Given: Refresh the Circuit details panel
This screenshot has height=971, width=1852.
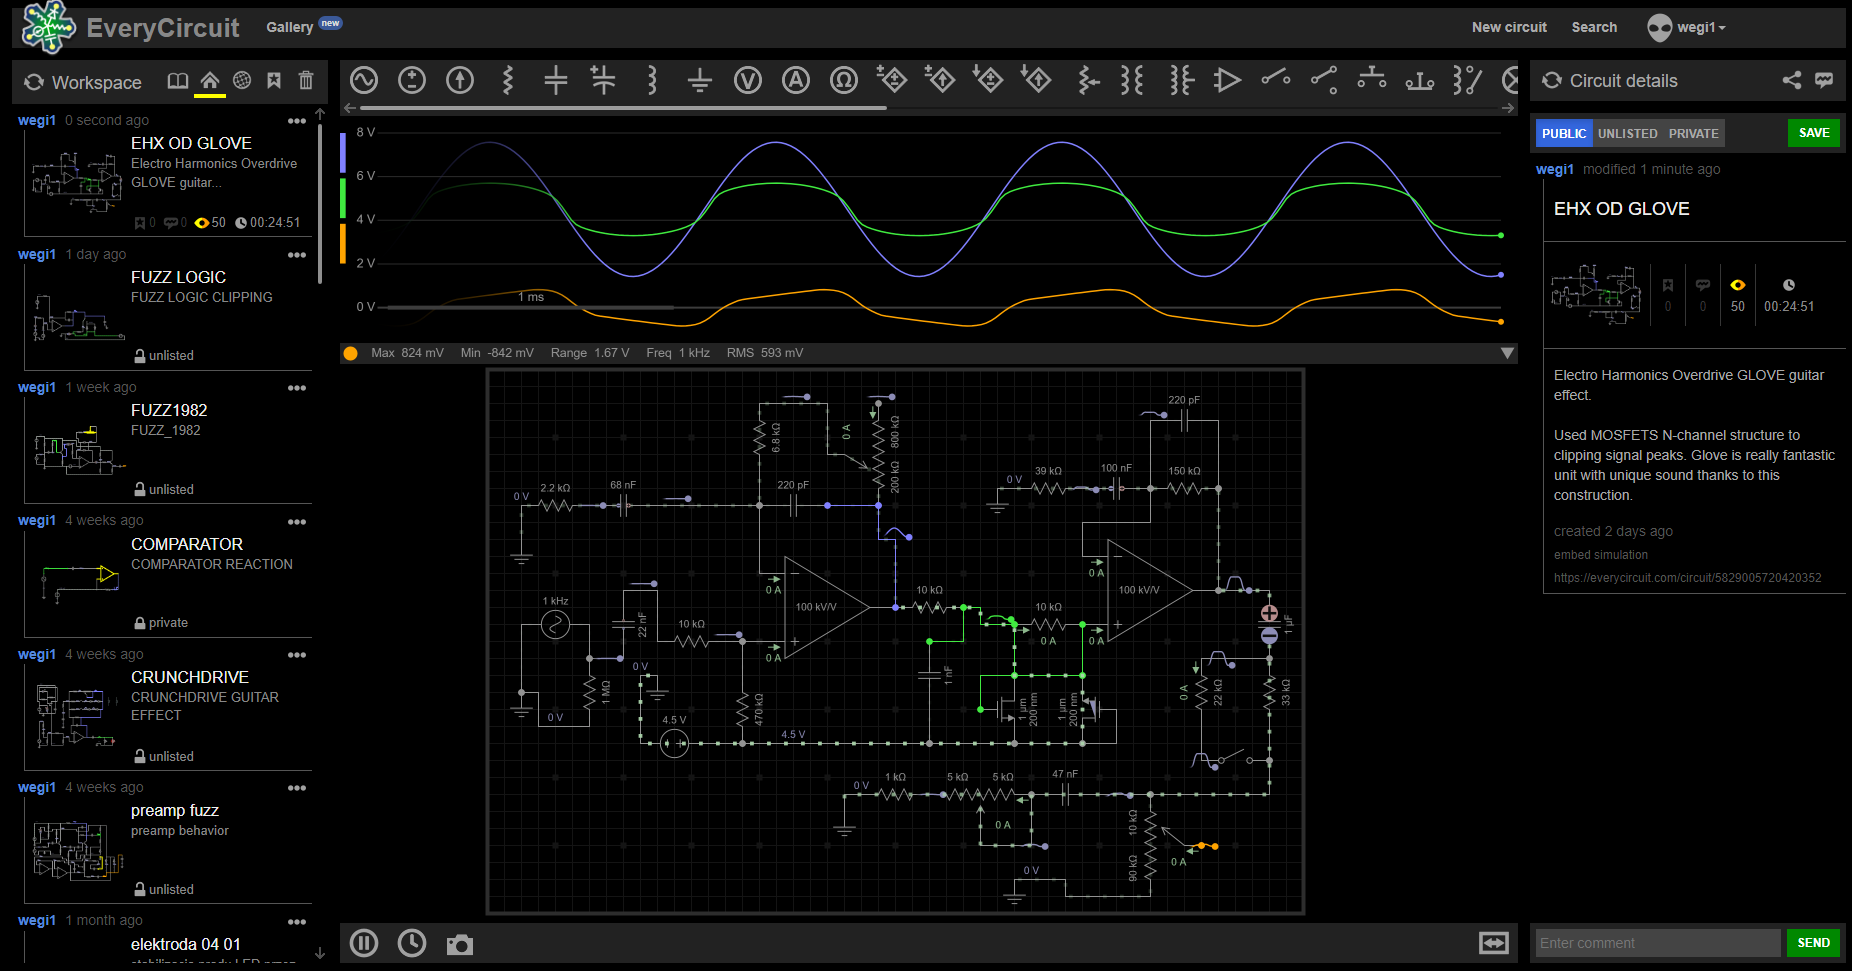Looking at the screenshot, I should click(x=1552, y=80).
